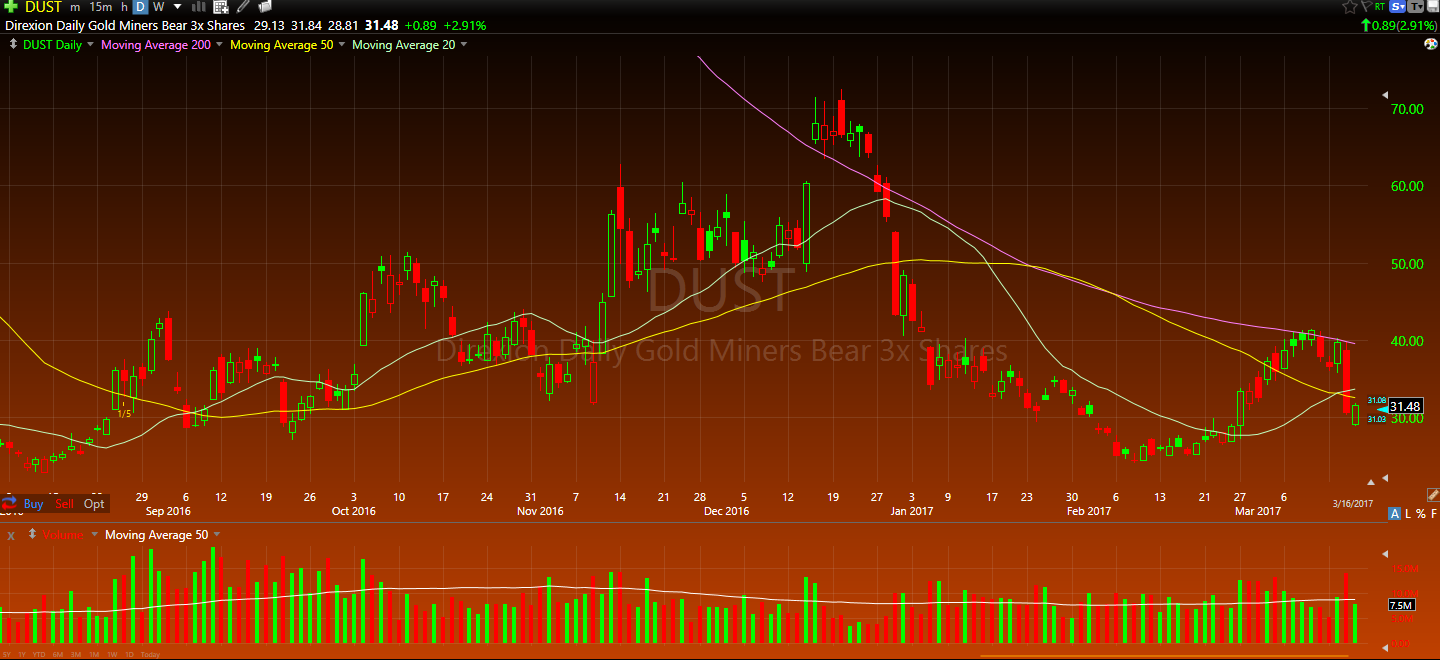Switch to the monthly 'm' timeframe

75,7
